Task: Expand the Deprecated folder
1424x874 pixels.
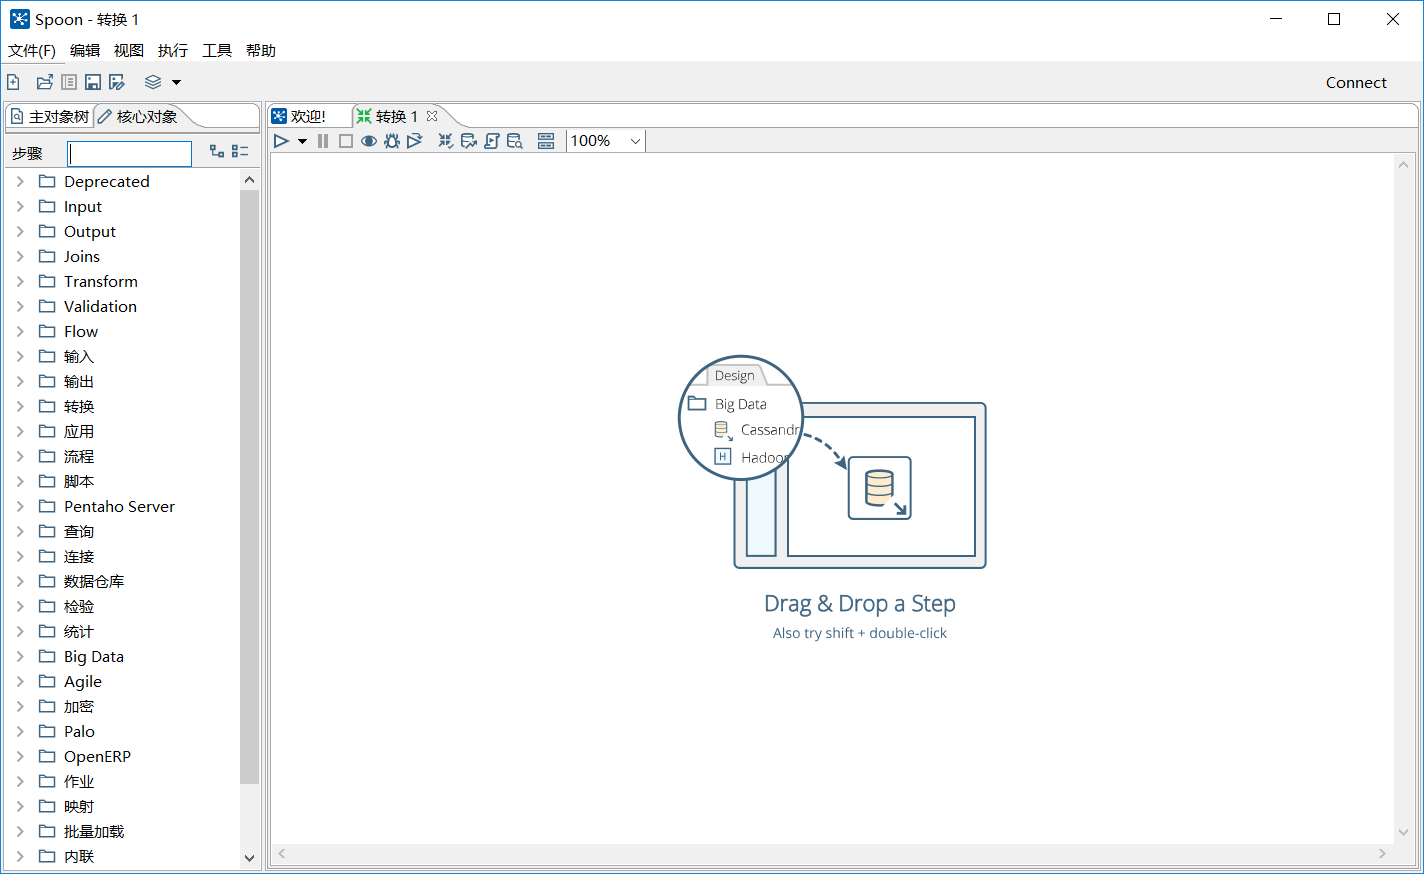Action: [x=20, y=181]
